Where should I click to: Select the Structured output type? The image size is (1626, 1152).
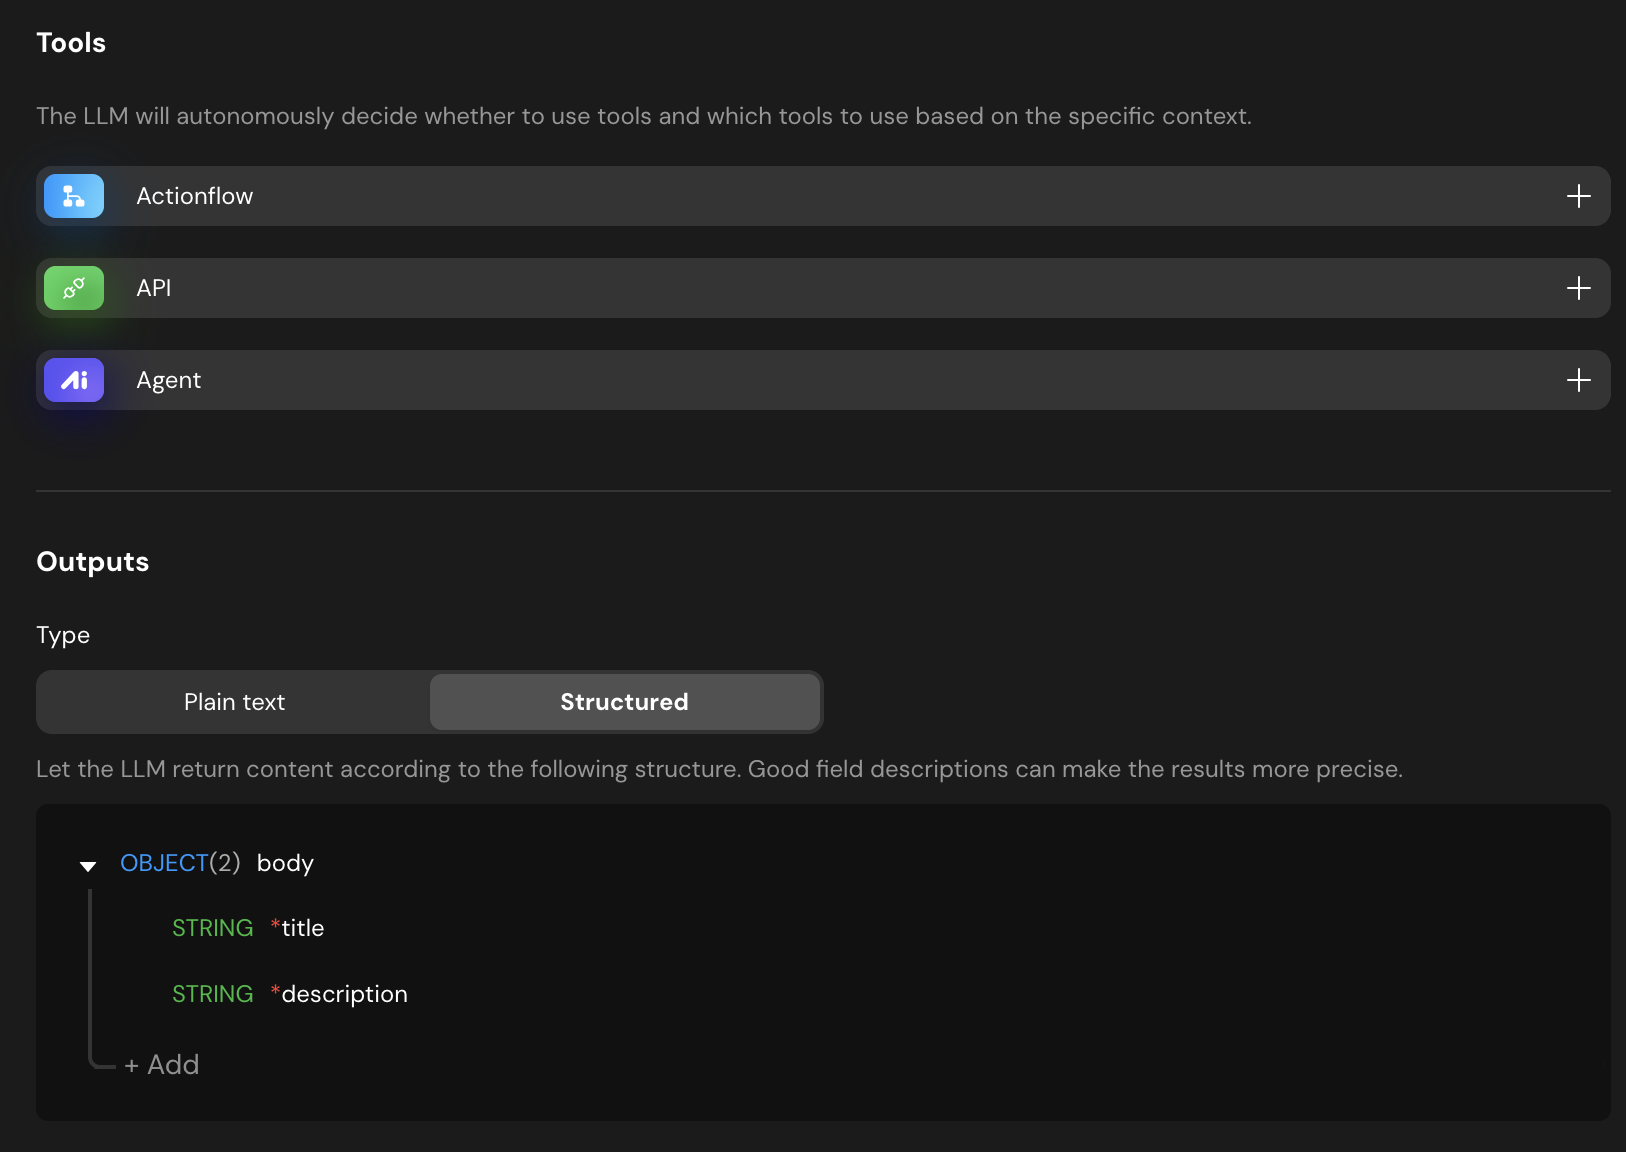point(624,702)
